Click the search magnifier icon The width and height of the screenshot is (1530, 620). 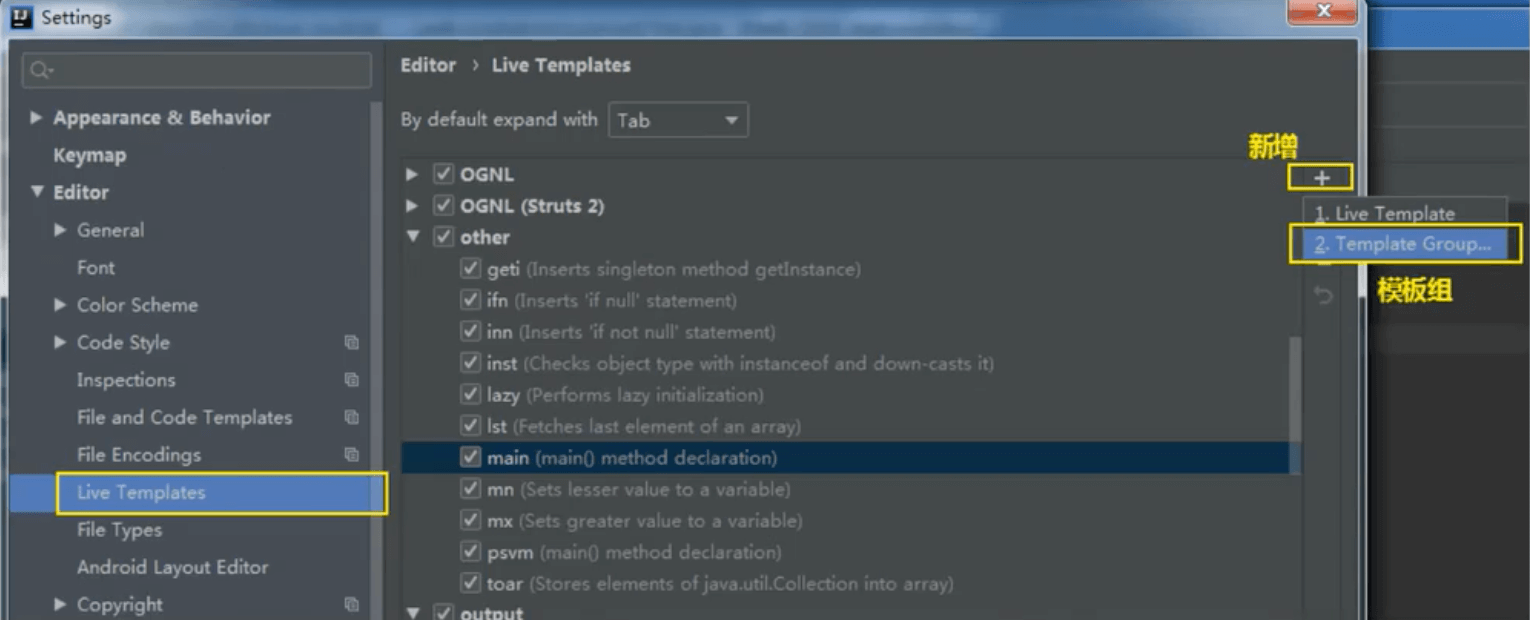click(x=41, y=70)
